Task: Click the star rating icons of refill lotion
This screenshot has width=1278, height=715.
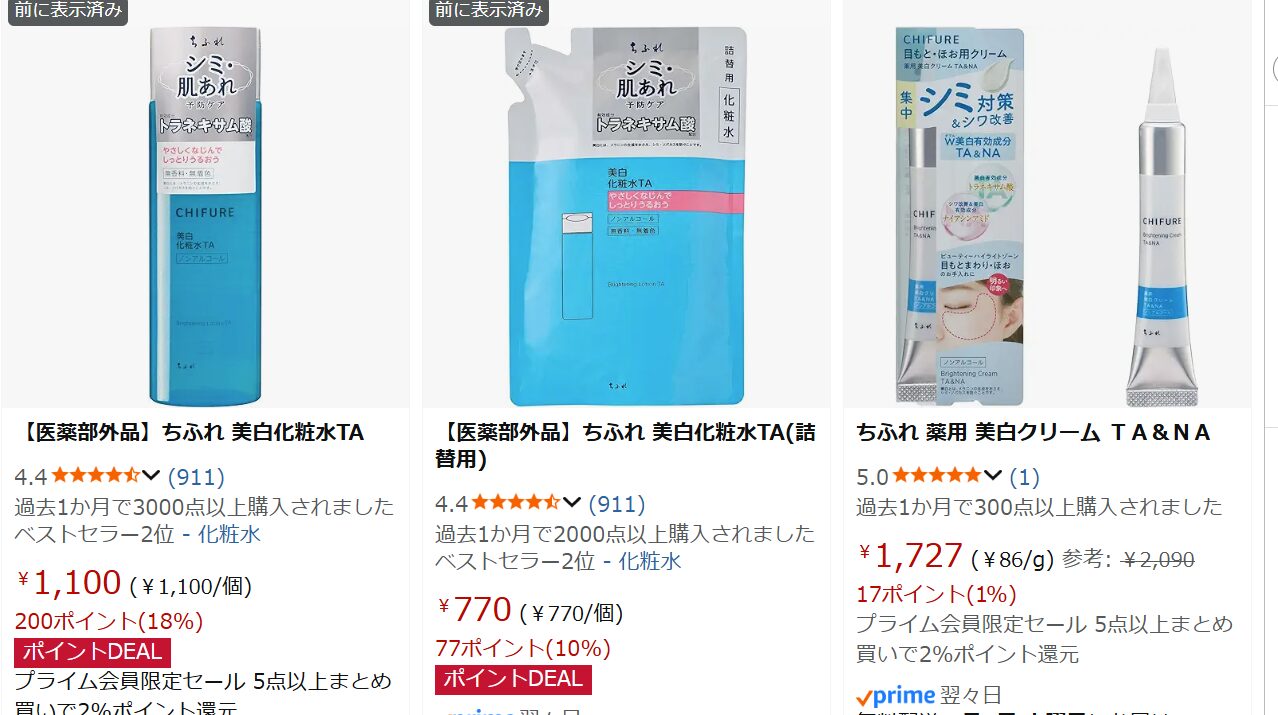Action: 515,503
